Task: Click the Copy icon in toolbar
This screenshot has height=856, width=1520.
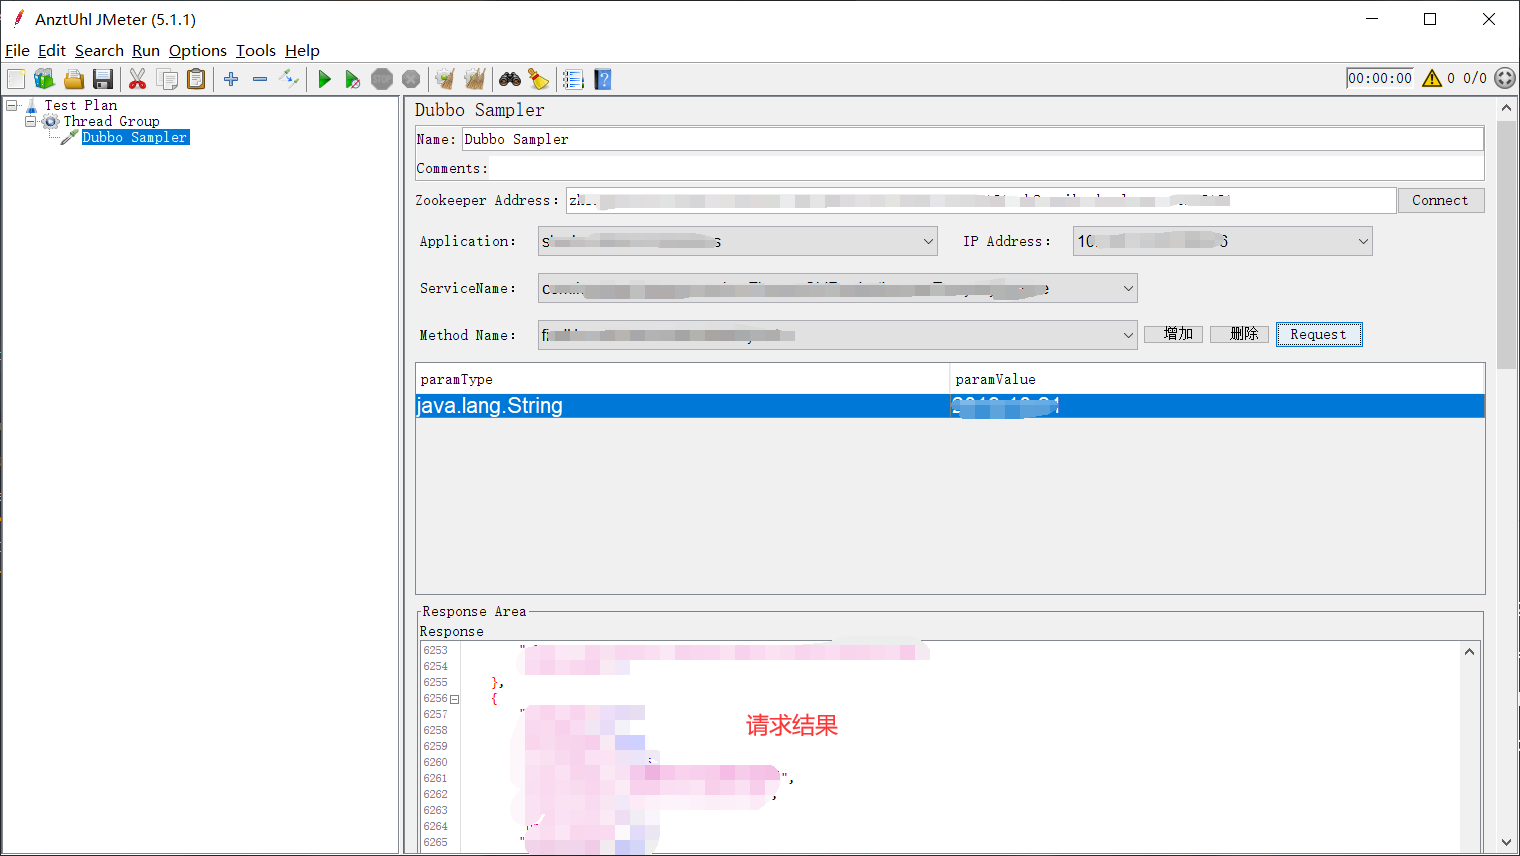Action: [x=167, y=79]
